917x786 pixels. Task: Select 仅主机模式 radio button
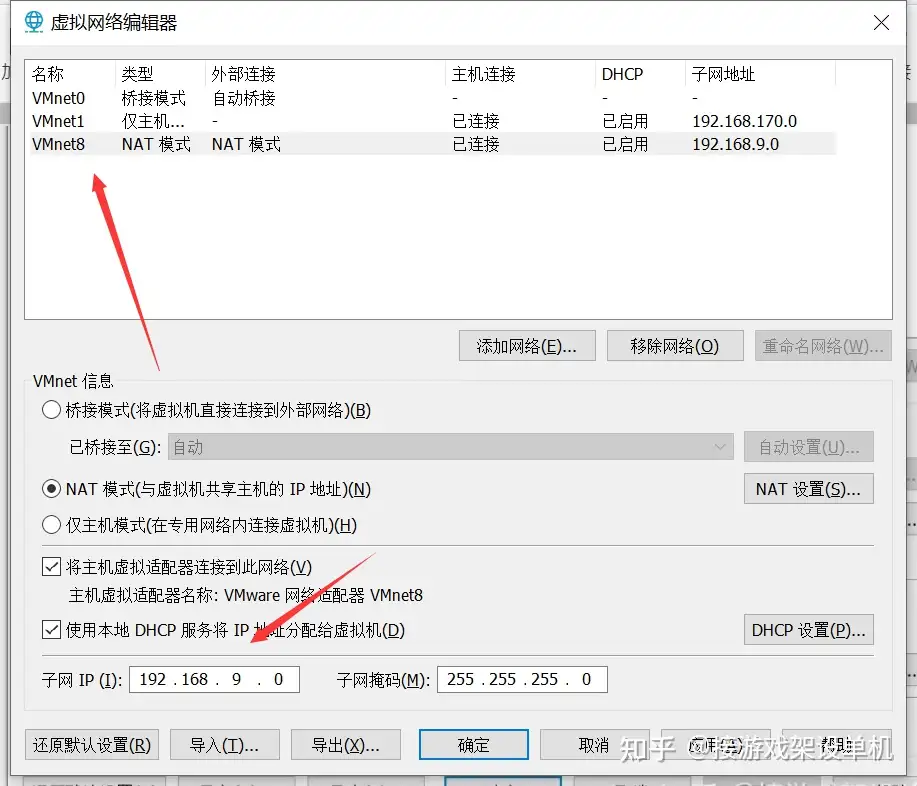click(x=51, y=525)
